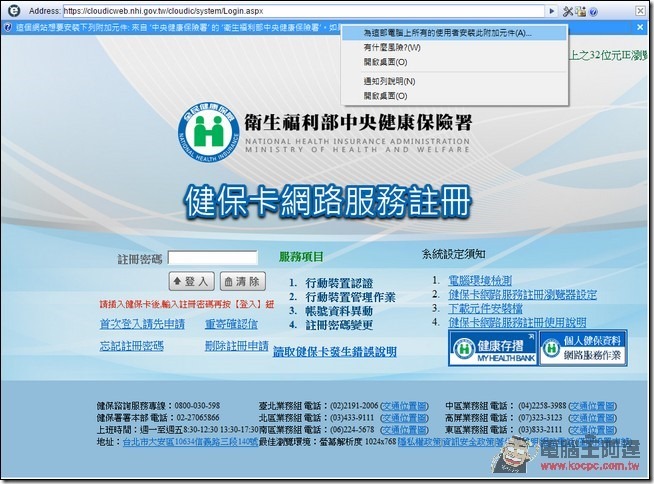Open 交通位置圖 link for 北區業務組

coord(404,418)
